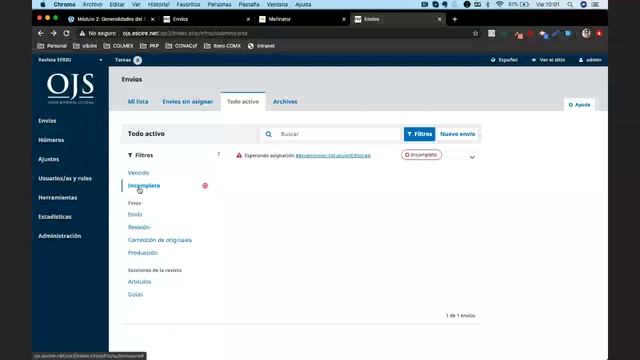Click the Tareas notification count badge
Screen dimensions: 640x360
(138, 60)
